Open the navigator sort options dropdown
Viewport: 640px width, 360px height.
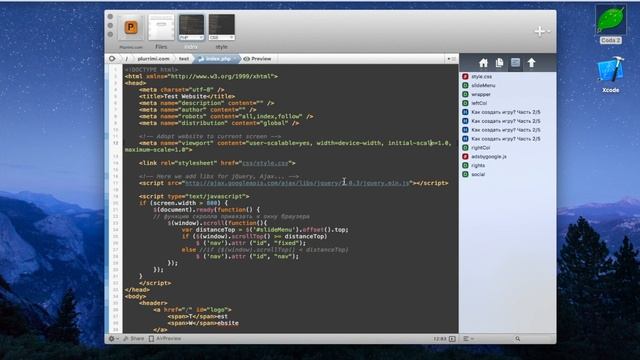[x=468, y=338]
